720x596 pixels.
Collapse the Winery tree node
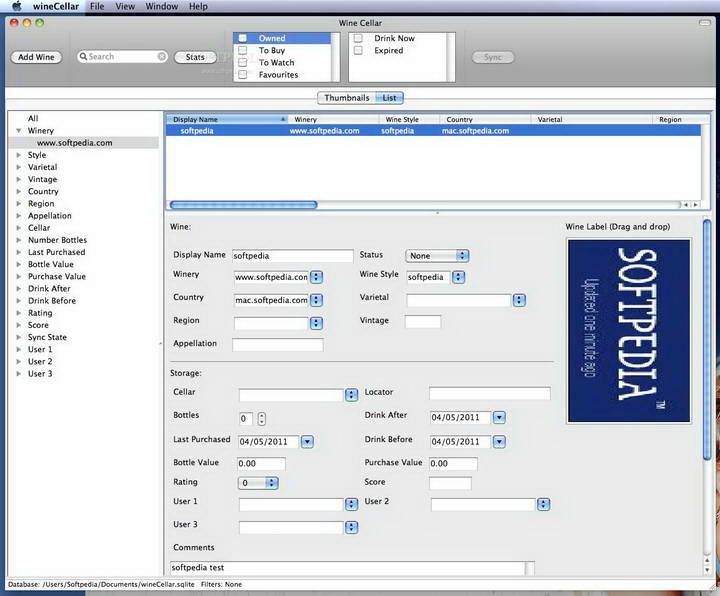tap(19, 131)
